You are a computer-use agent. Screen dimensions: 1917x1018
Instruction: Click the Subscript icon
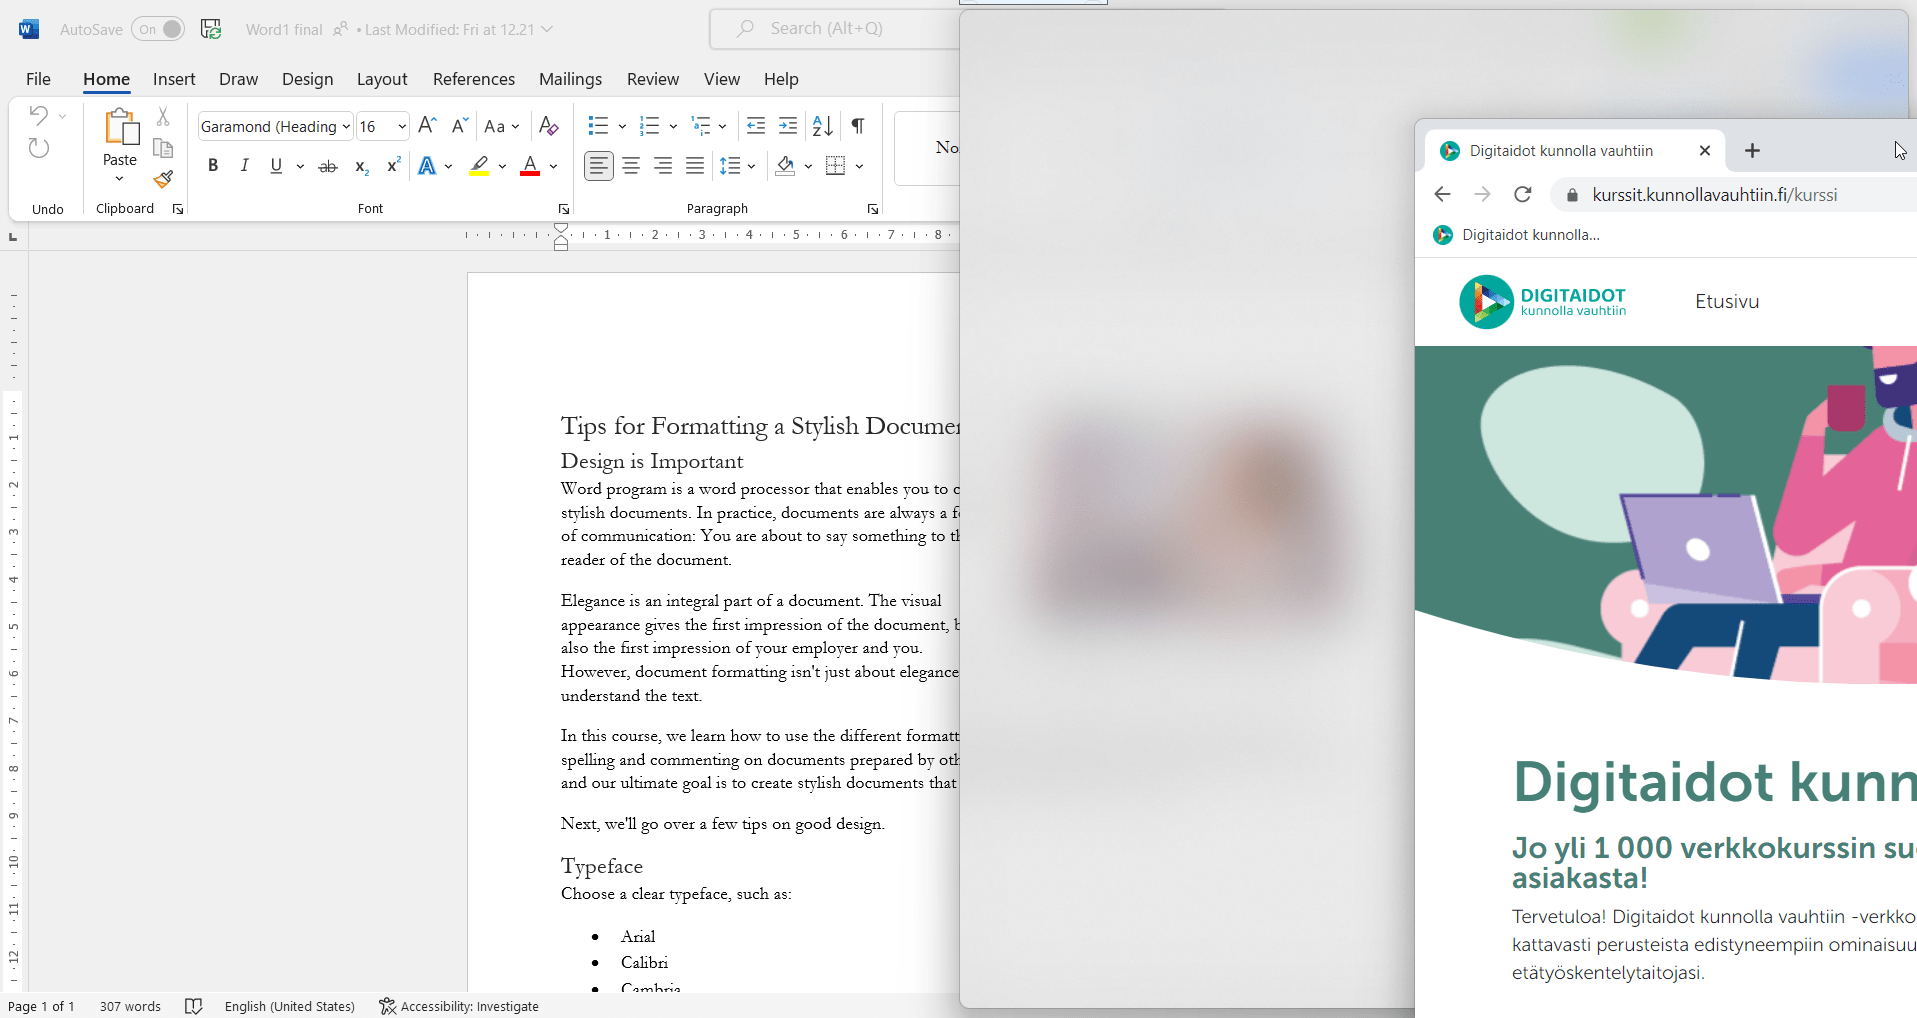[x=362, y=166]
